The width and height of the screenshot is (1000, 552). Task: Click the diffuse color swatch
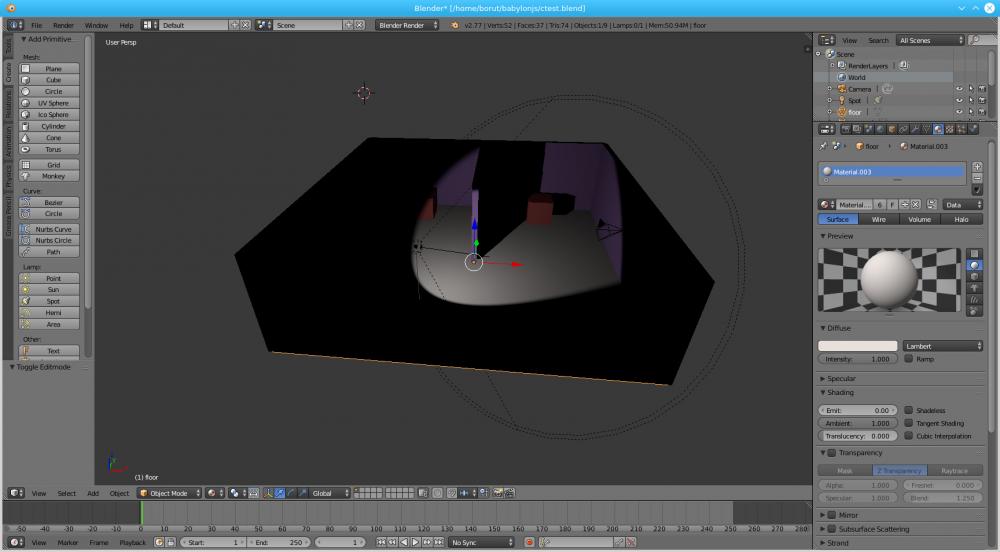click(857, 346)
